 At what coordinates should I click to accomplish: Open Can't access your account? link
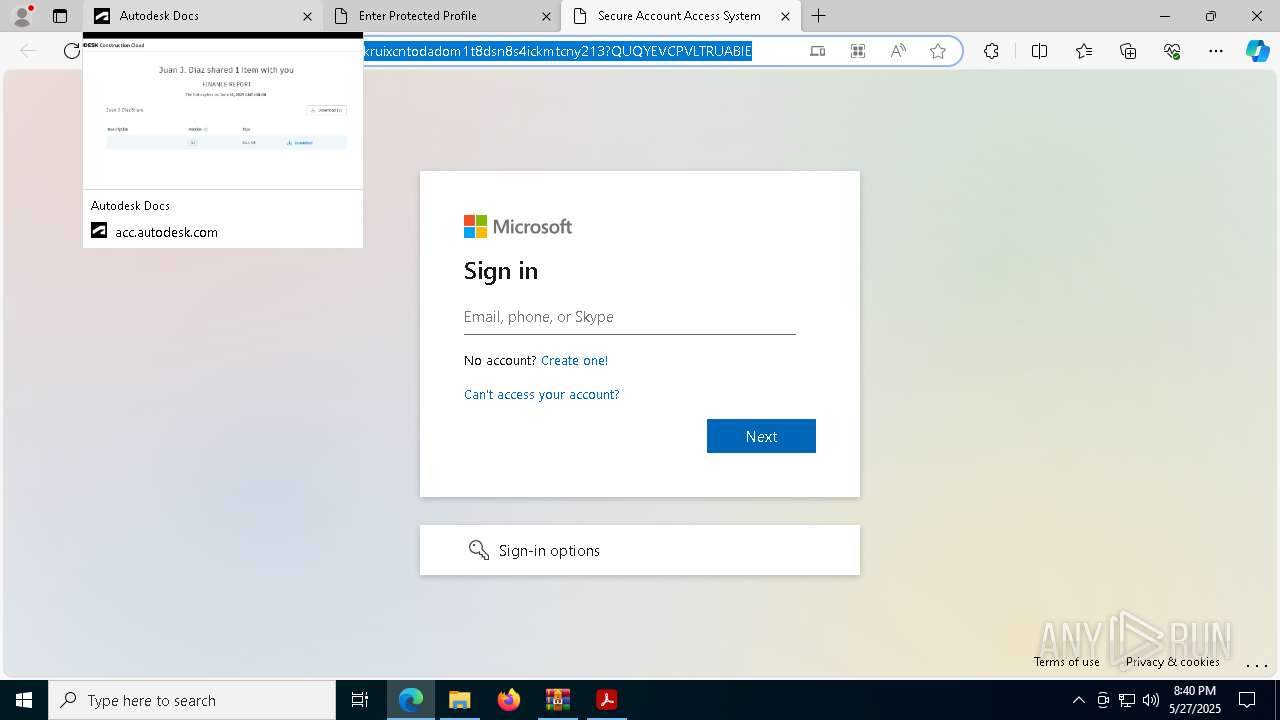[542, 394]
